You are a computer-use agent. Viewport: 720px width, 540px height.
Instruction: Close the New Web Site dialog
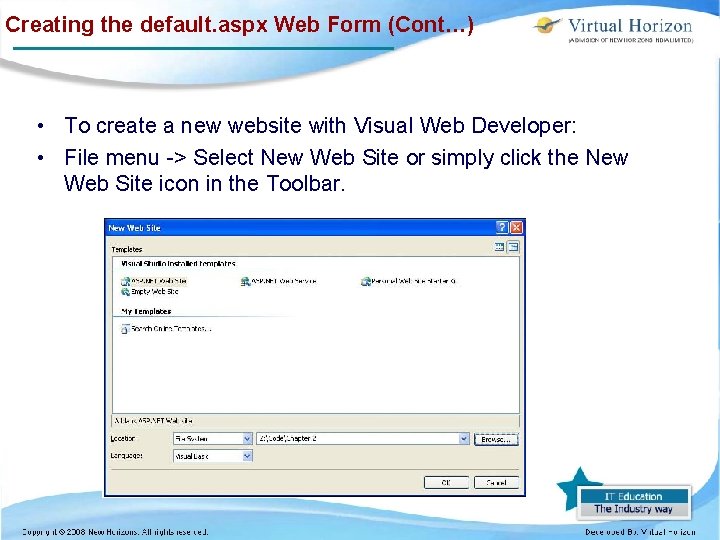click(x=517, y=227)
